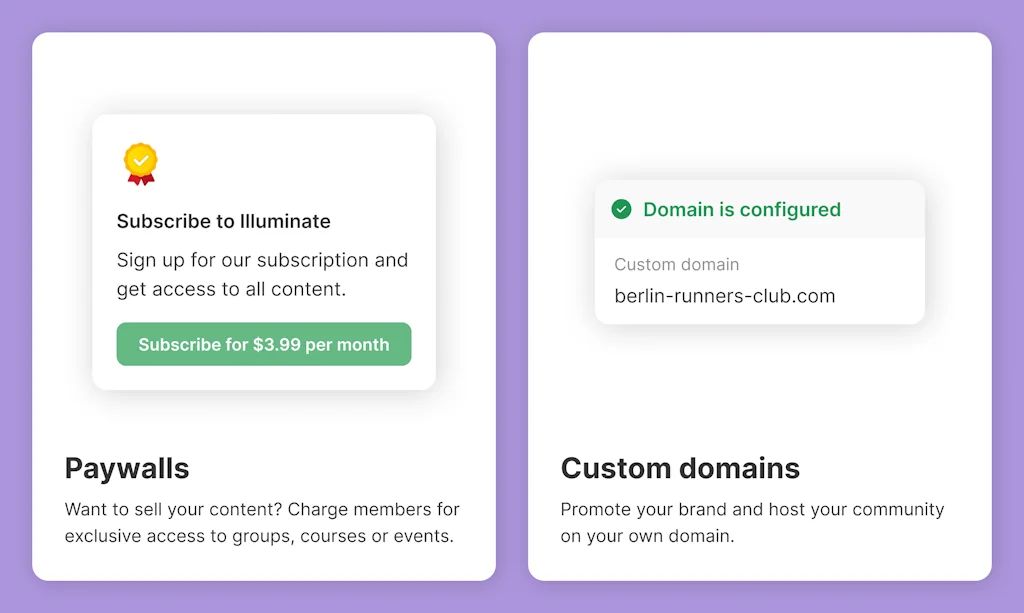This screenshot has width=1024, height=613.
Task: Click the "Subscribe to Illuminate" title
Action: (223, 221)
